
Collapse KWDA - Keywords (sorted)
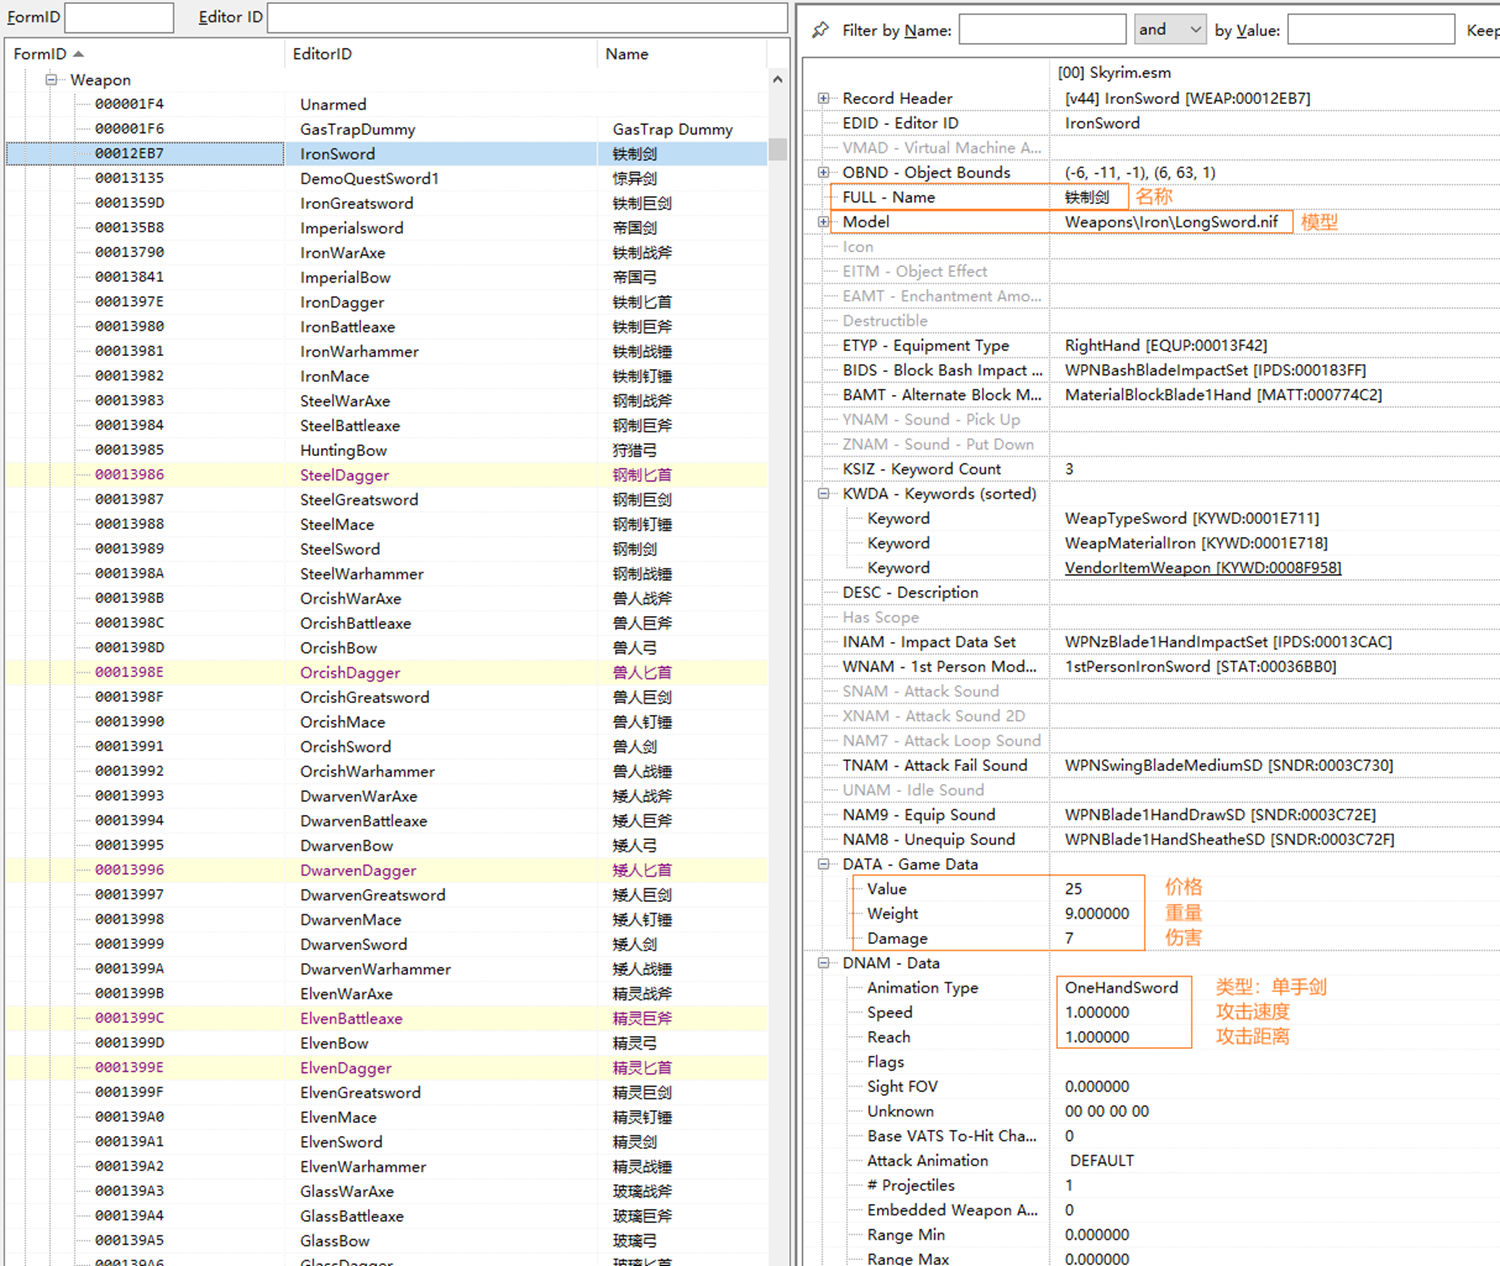click(823, 493)
